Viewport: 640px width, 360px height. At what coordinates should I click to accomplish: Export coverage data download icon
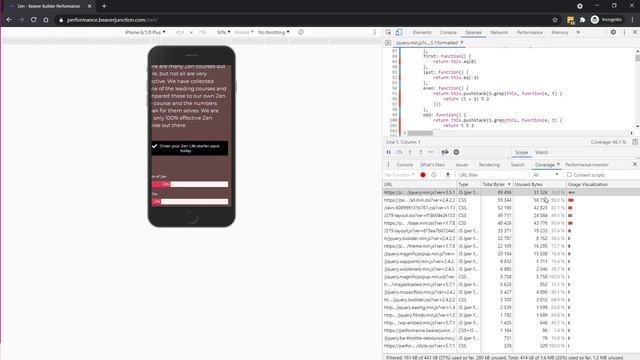(x=448, y=175)
